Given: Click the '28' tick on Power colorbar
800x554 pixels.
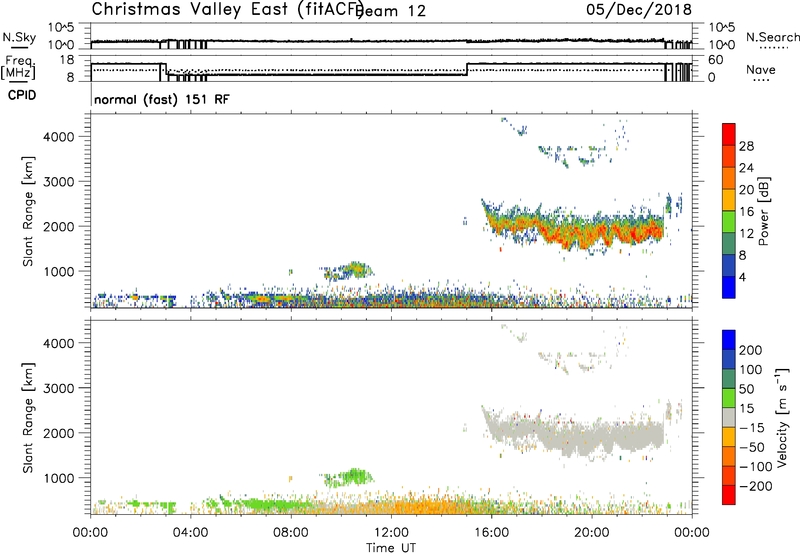Looking at the screenshot, I should tap(746, 146).
